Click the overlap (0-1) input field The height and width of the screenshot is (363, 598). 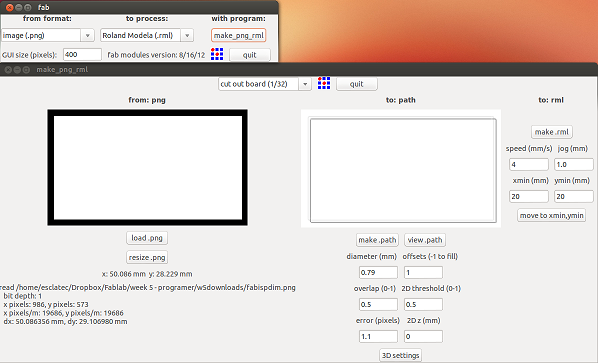[378, 304]
